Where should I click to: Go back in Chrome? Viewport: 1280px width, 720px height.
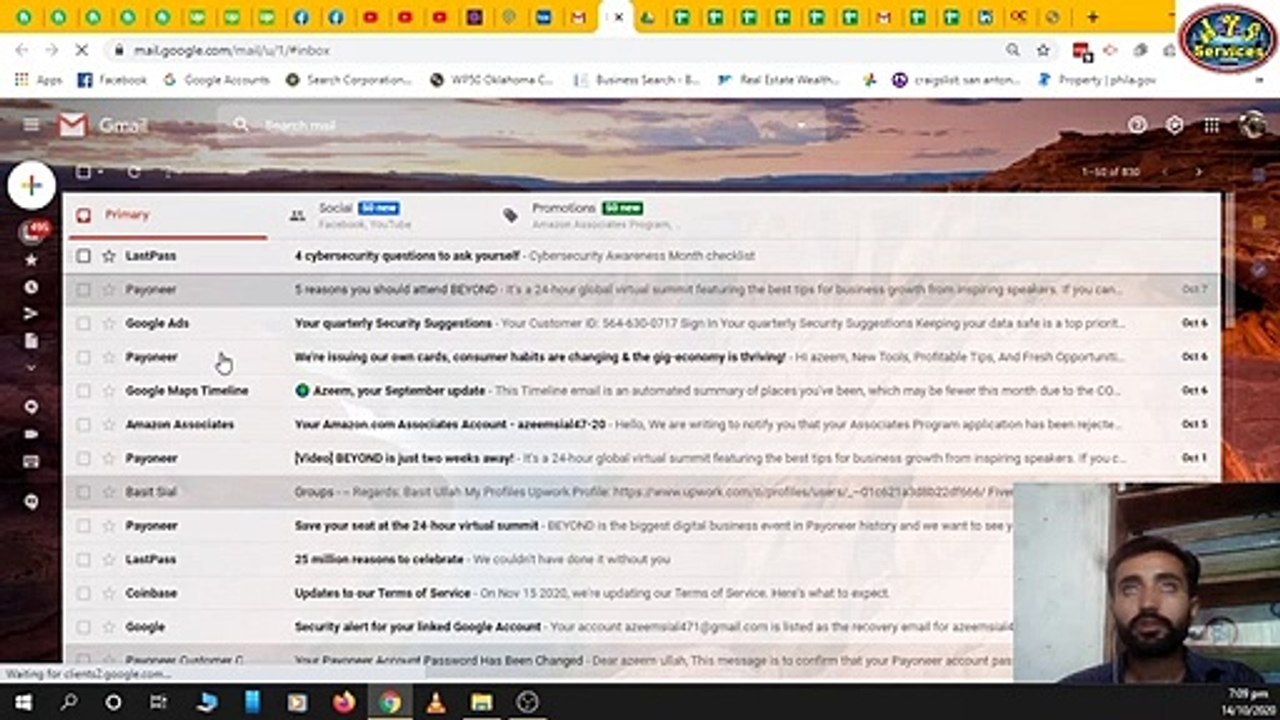tap(22, 50)
